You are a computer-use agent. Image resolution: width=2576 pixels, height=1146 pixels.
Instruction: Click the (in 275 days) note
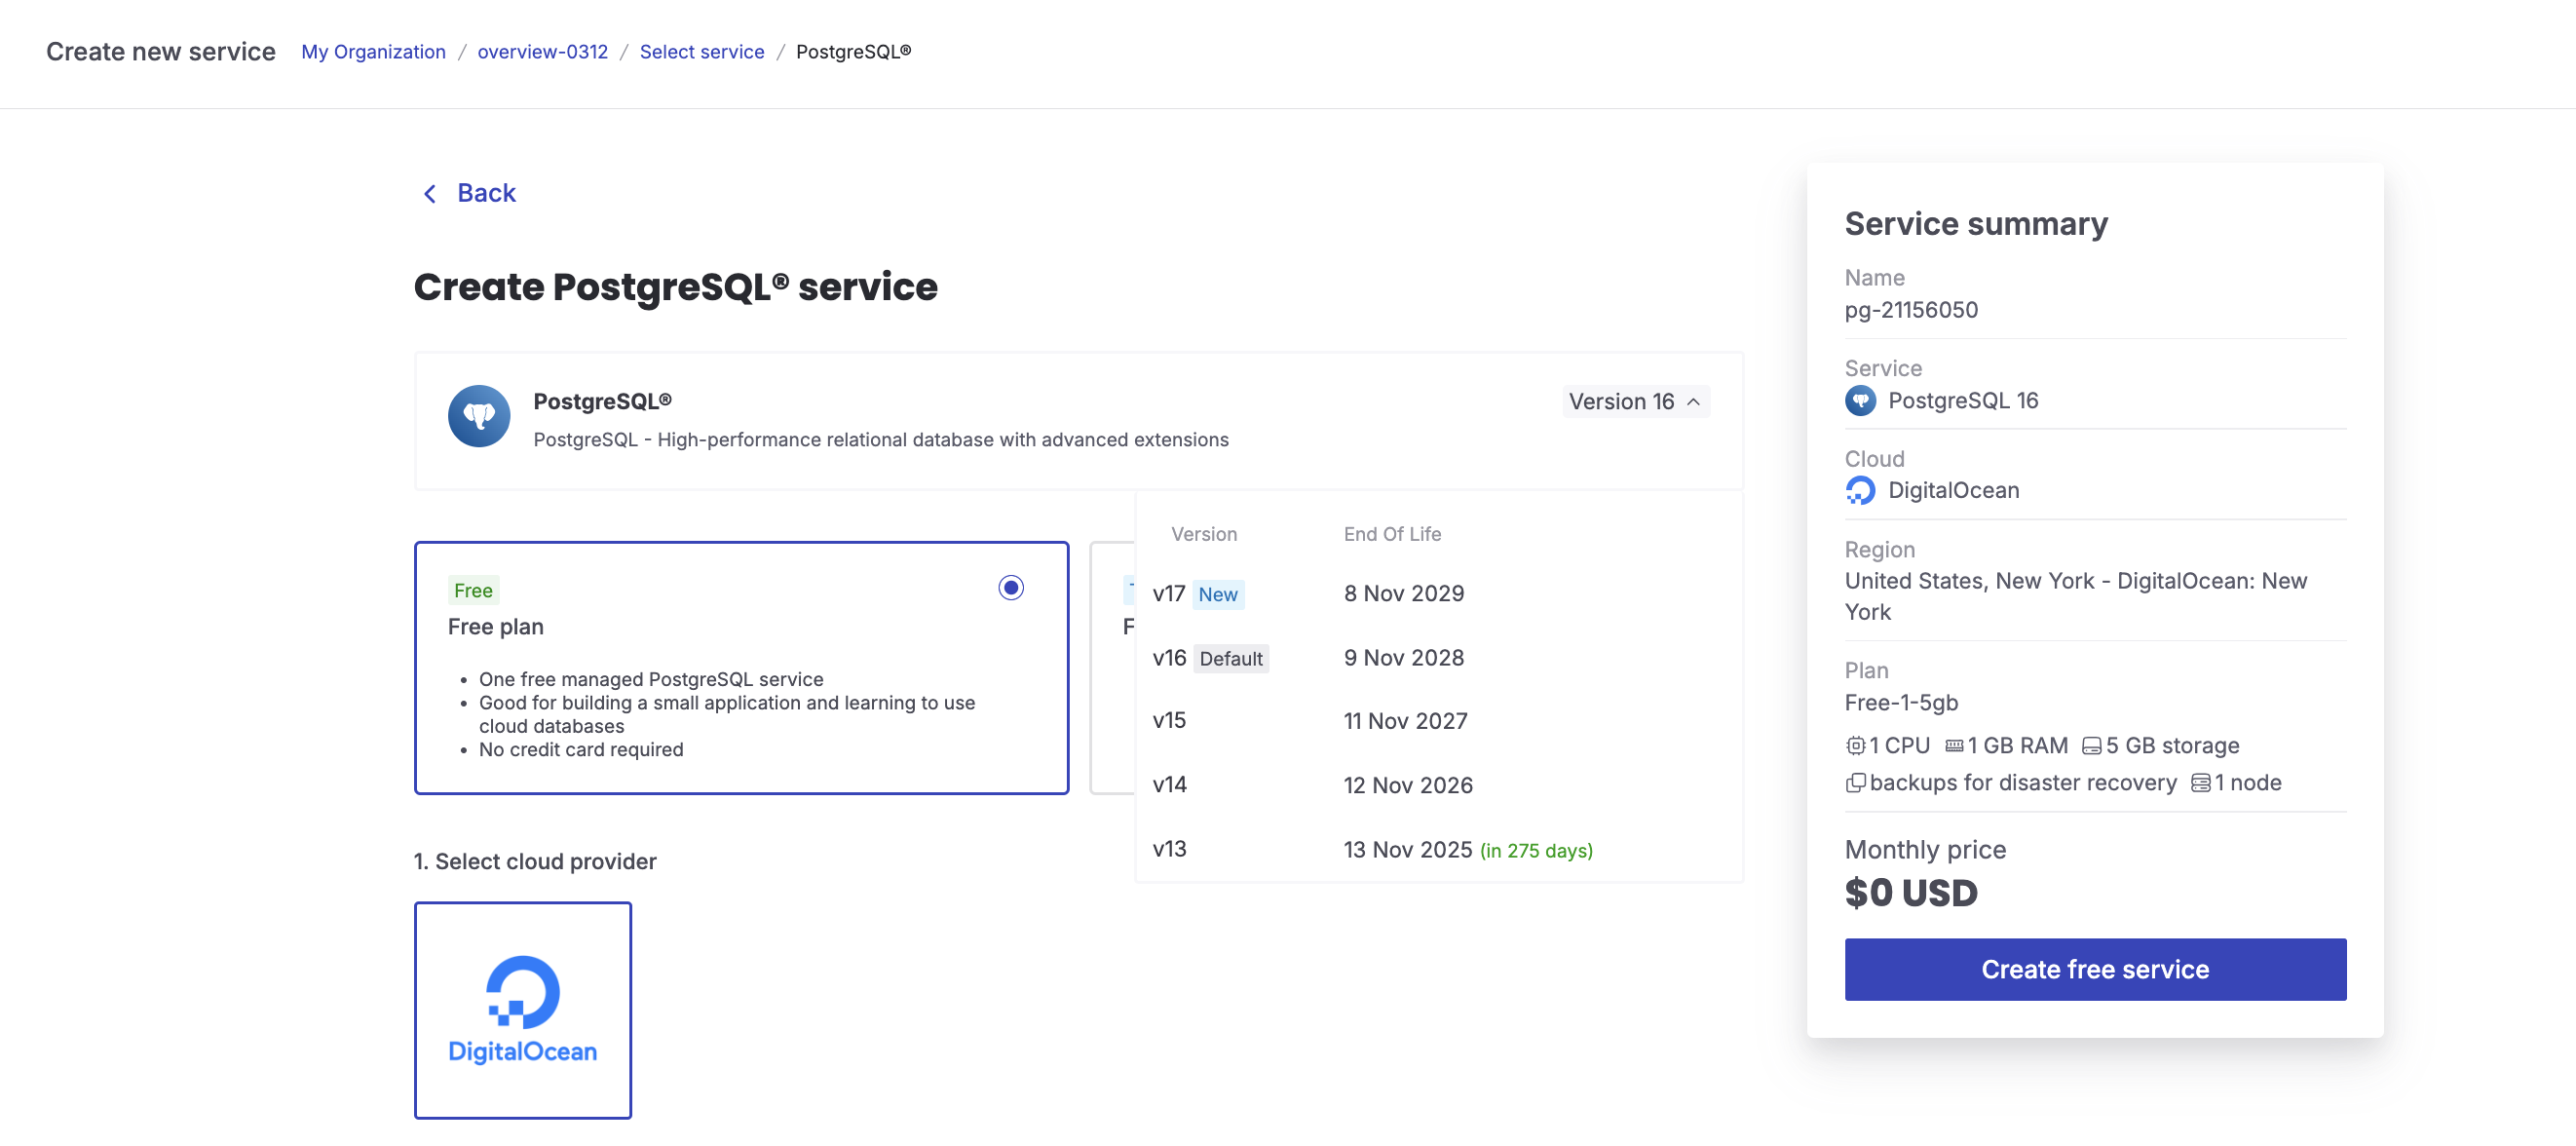1536,850
